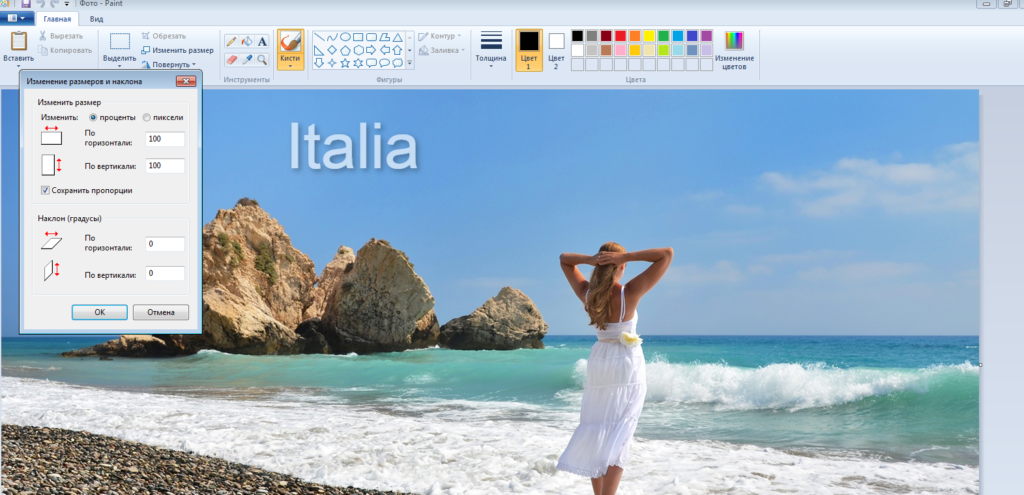The width and height of the screenshot is (1024, 495).
Task: Switch to the "Вид" ribbon tab
Action: click(96, 18)
